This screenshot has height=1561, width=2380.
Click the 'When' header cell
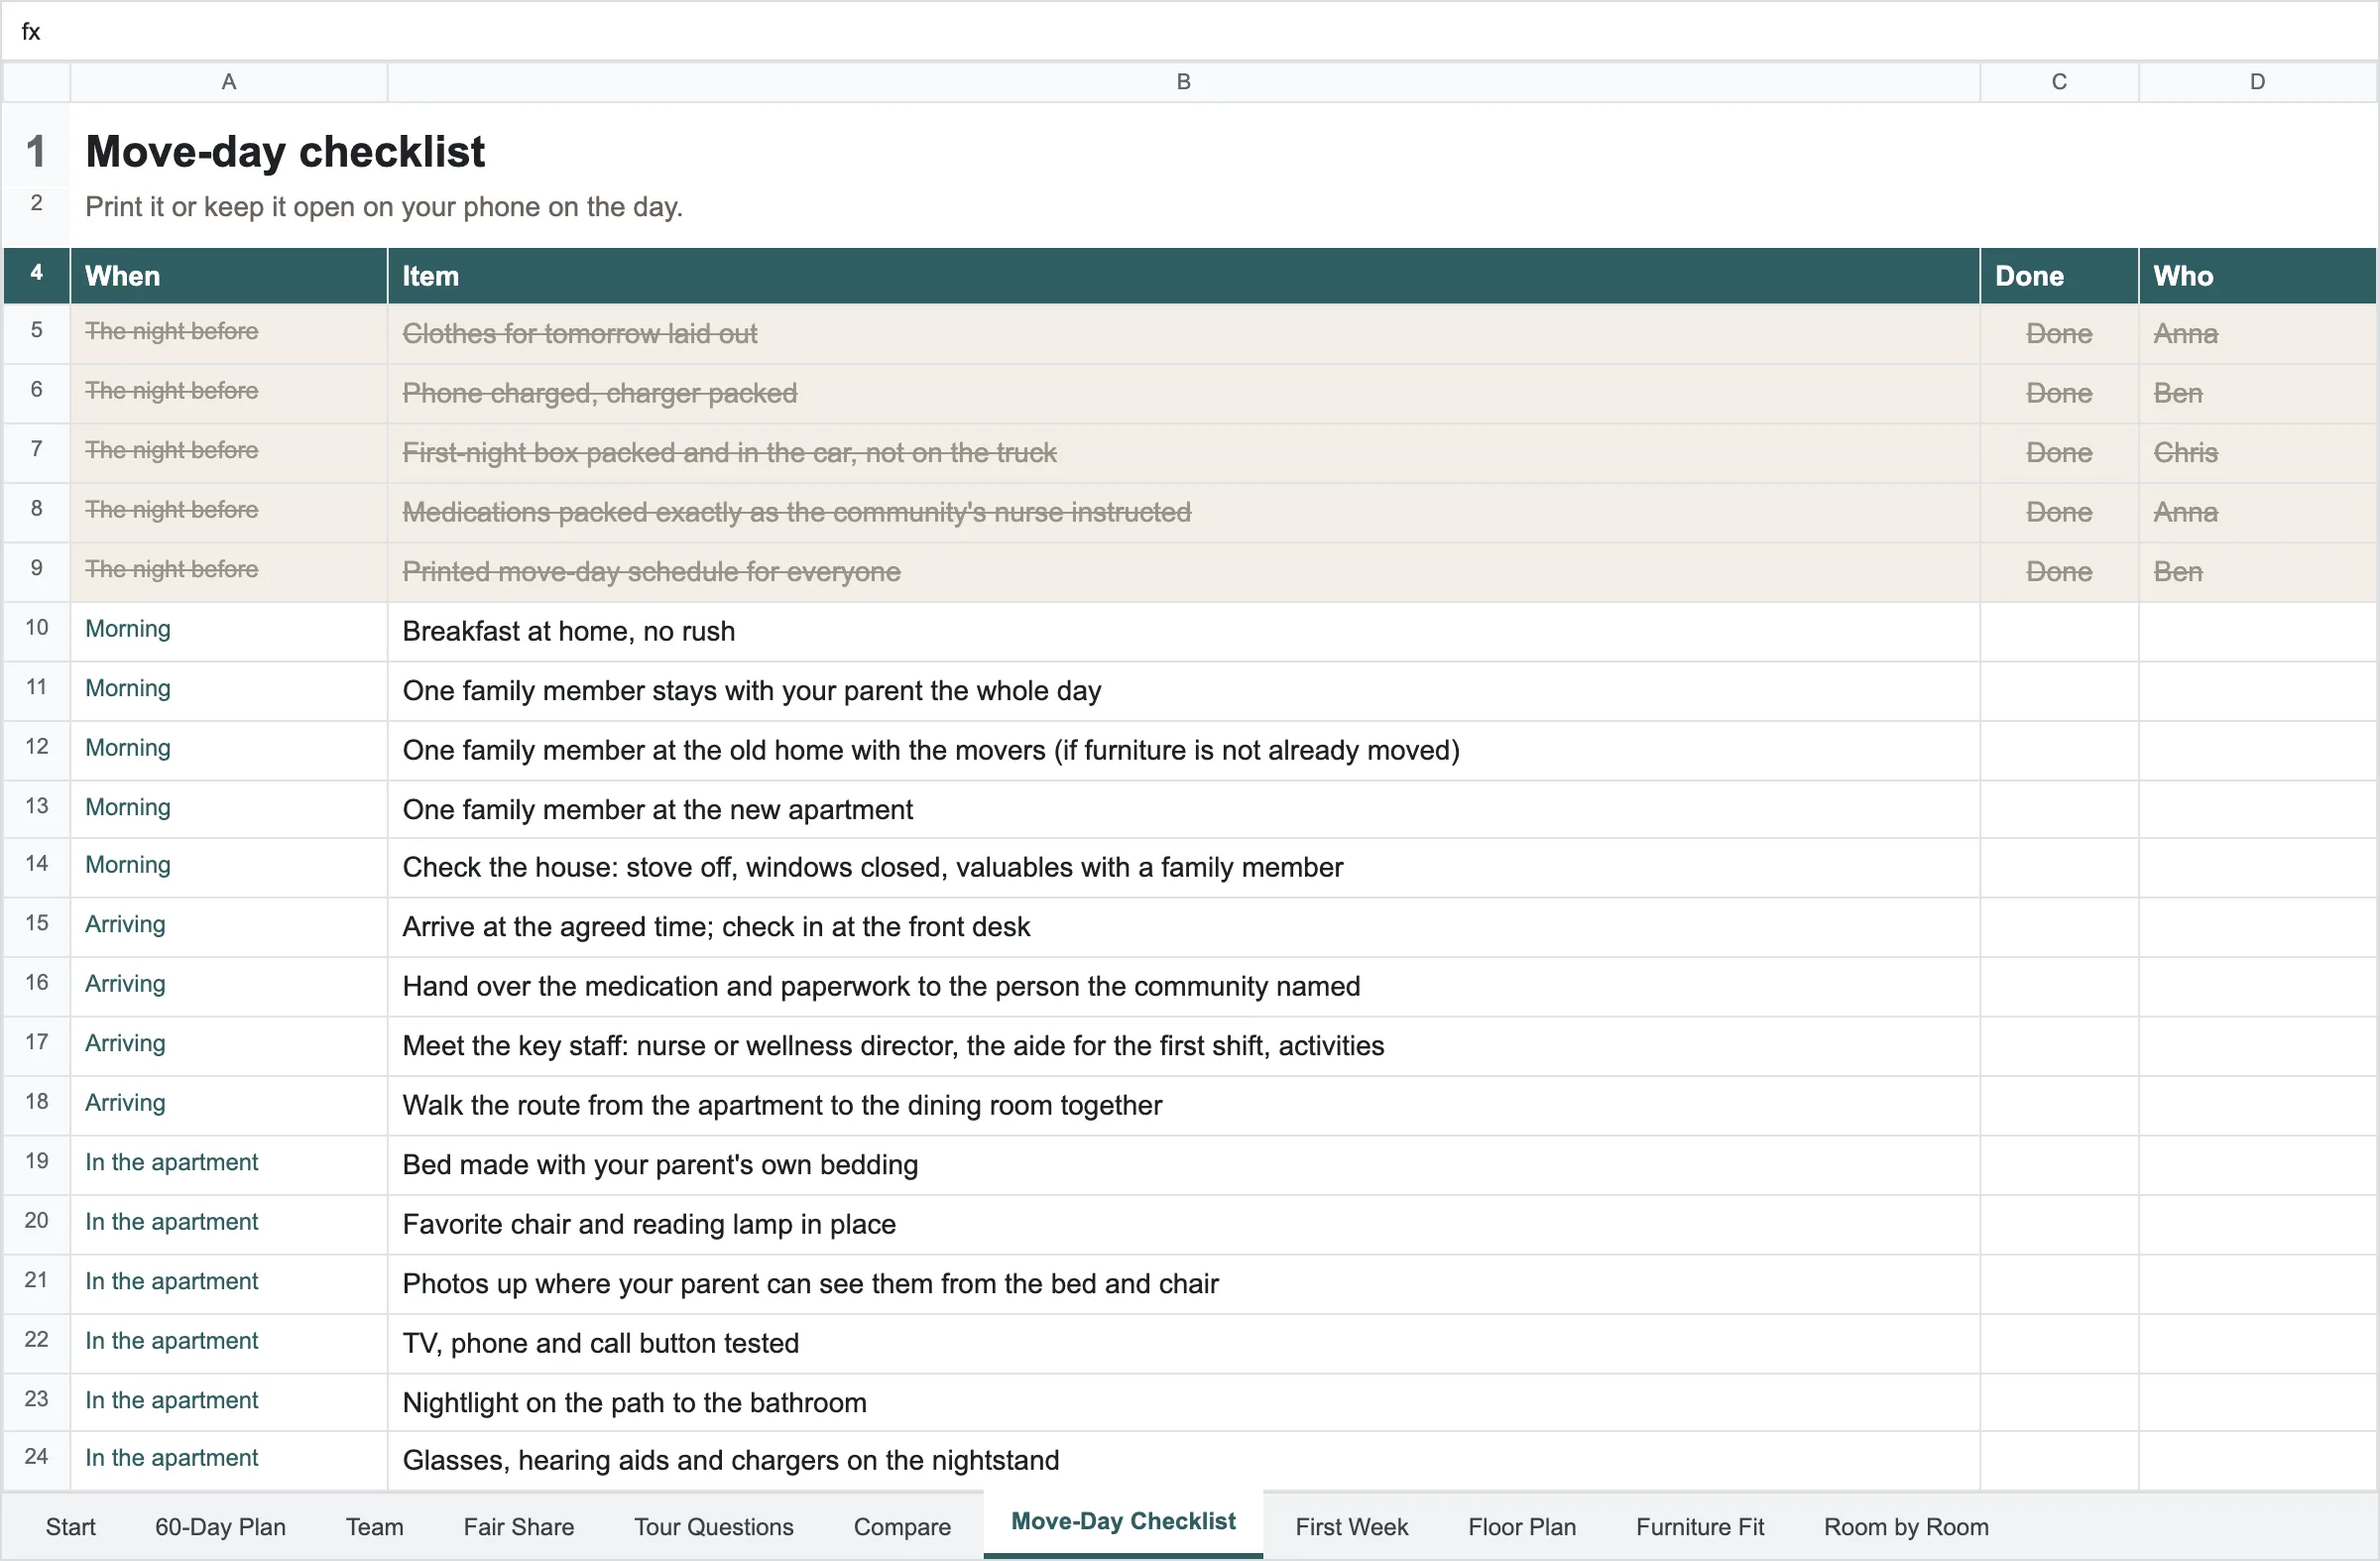(229, 276)
